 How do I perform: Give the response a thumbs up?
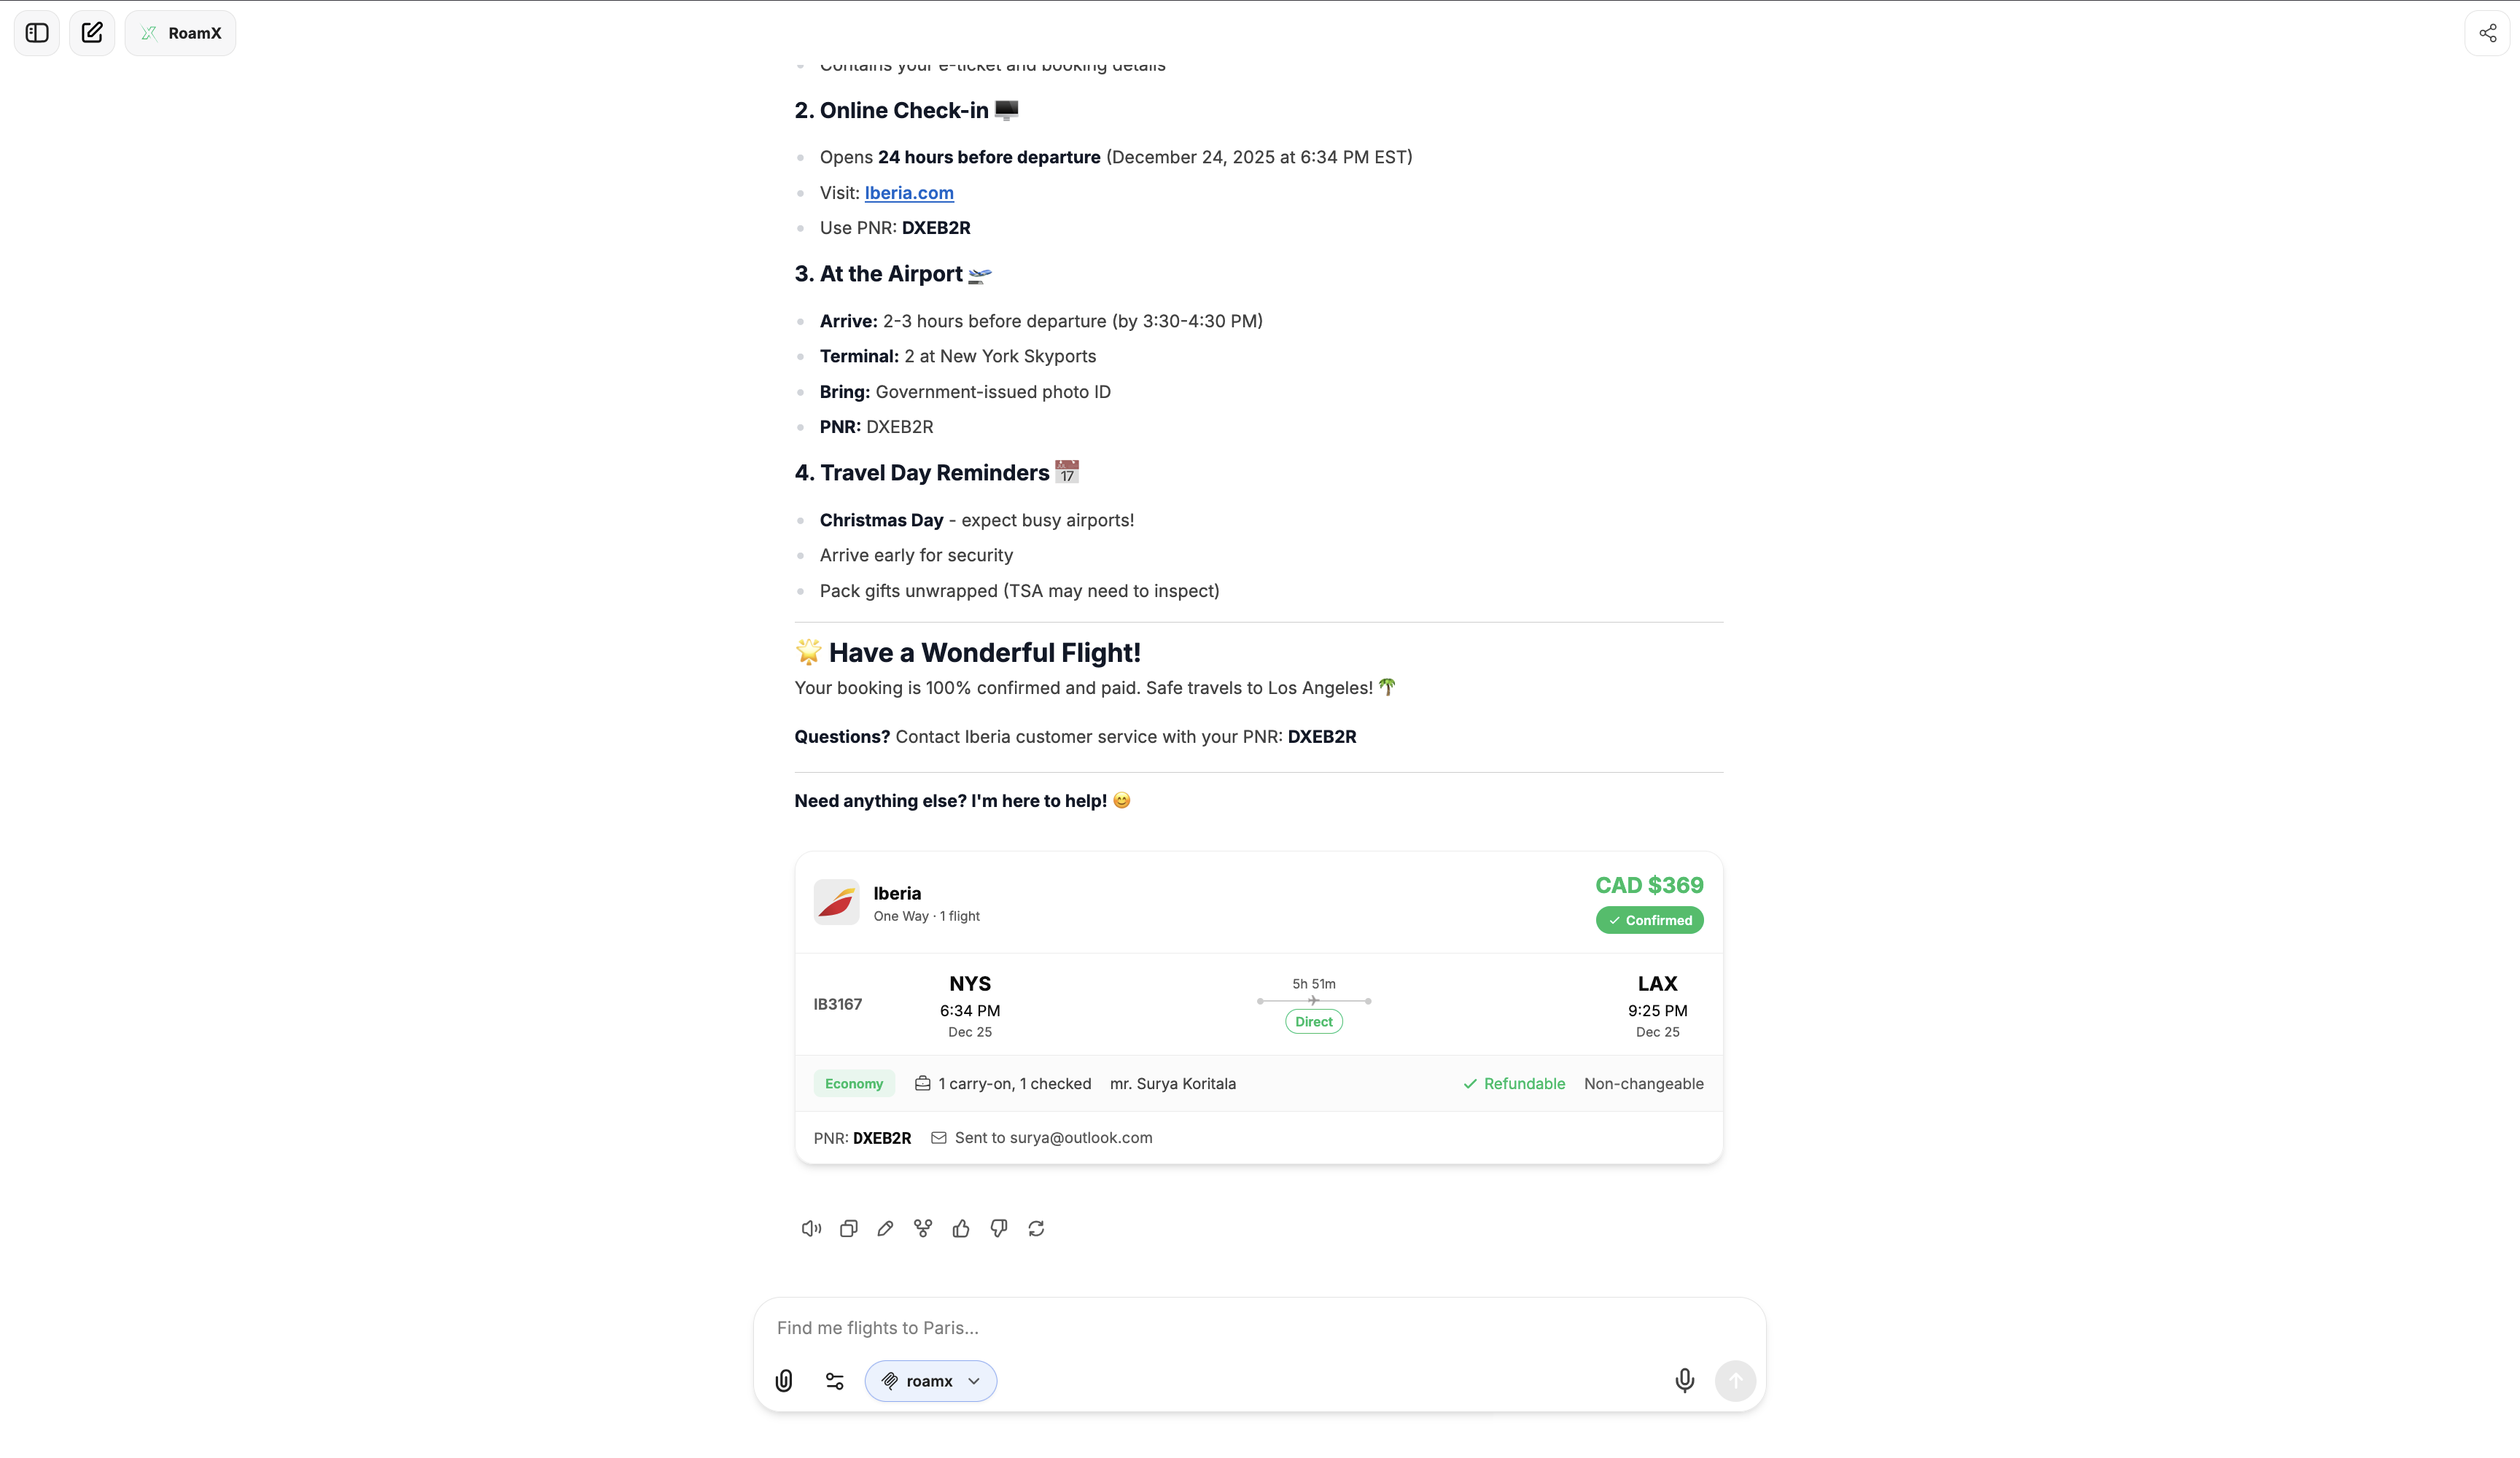[x=961, y=1228]
